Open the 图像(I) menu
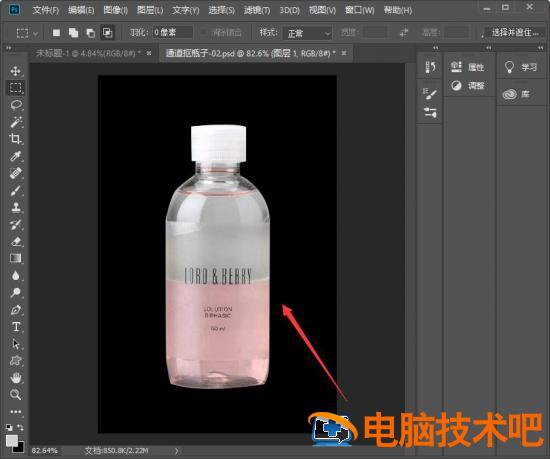 pos(115,10)
